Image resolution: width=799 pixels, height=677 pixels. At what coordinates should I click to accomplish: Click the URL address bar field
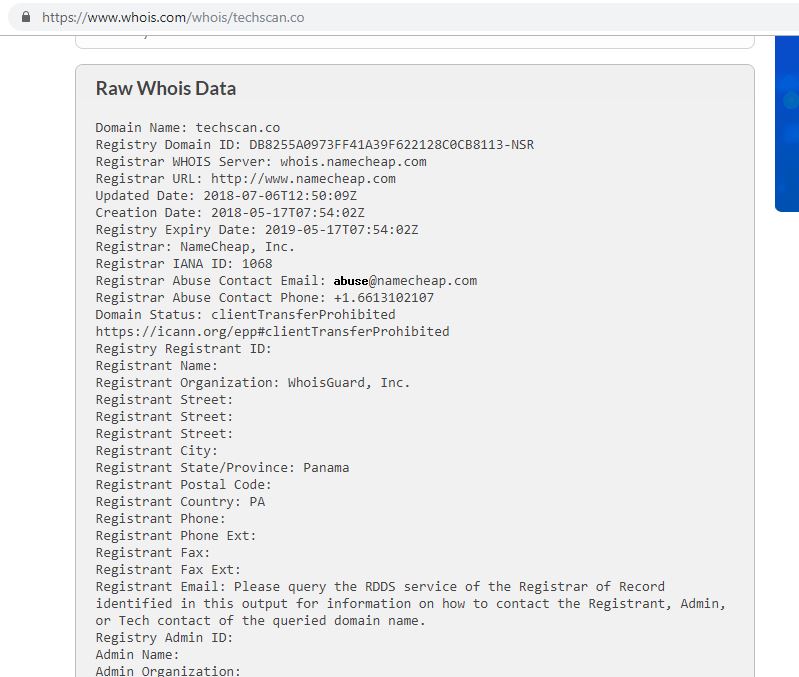[404, 17]
